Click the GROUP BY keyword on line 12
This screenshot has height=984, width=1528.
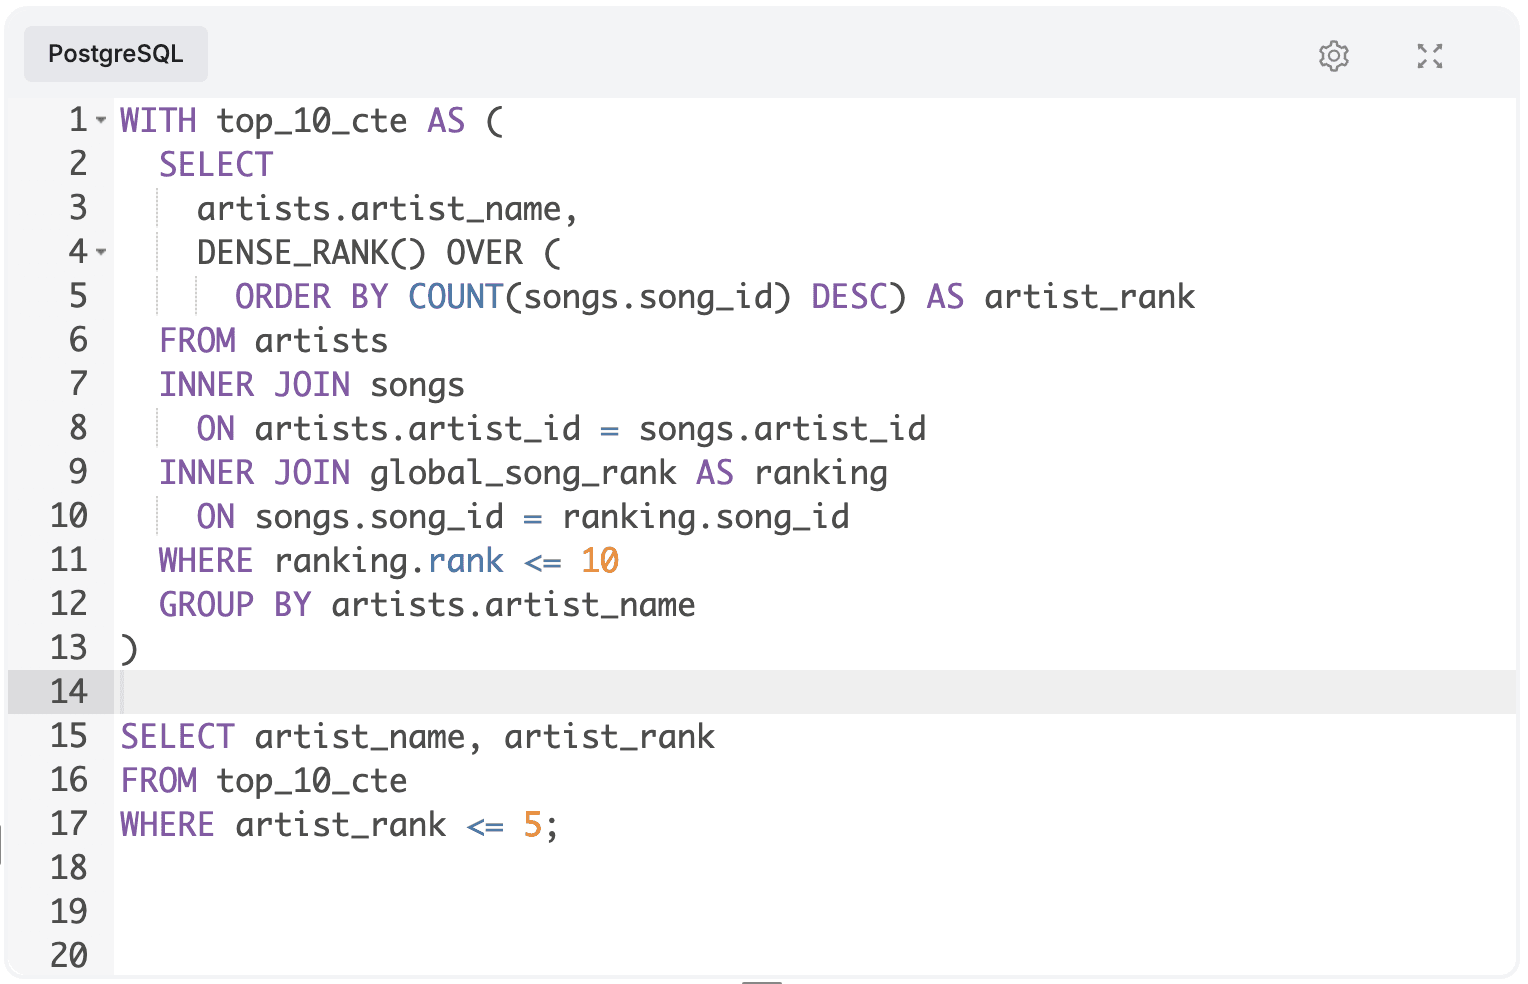coord(235,605)
